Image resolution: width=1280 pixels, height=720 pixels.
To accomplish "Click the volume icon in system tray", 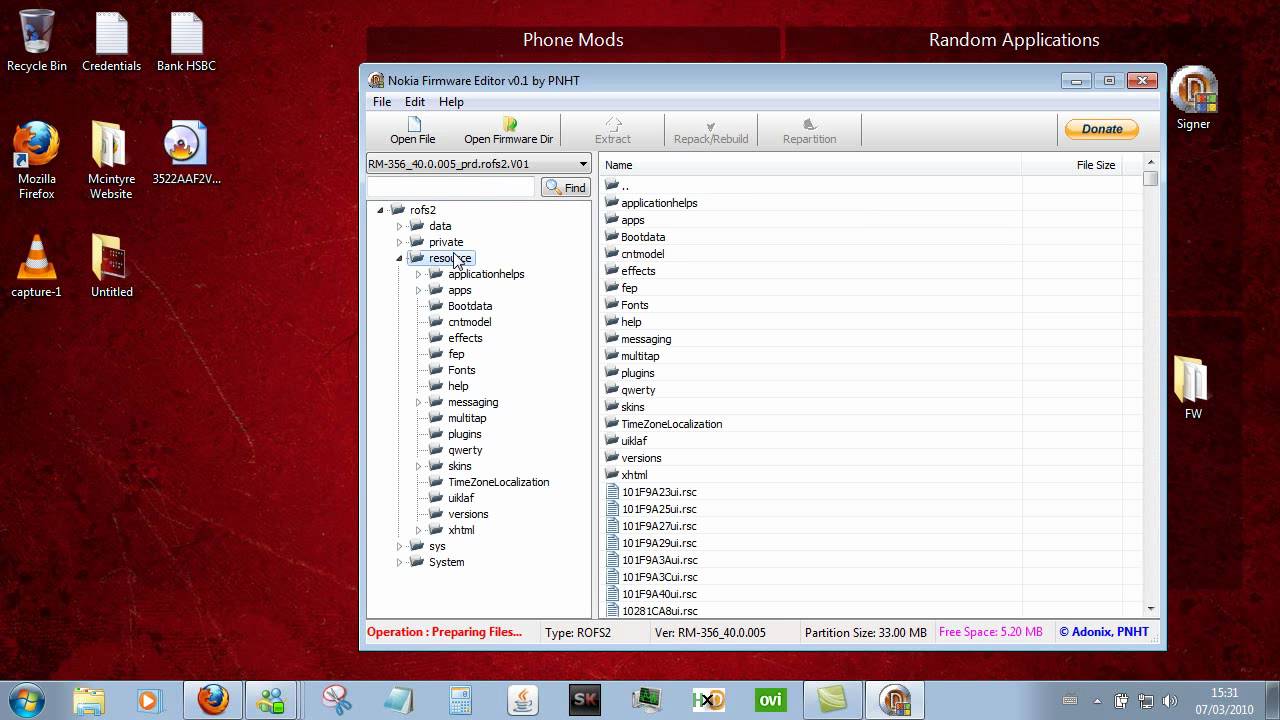I will click(1168, 700).
